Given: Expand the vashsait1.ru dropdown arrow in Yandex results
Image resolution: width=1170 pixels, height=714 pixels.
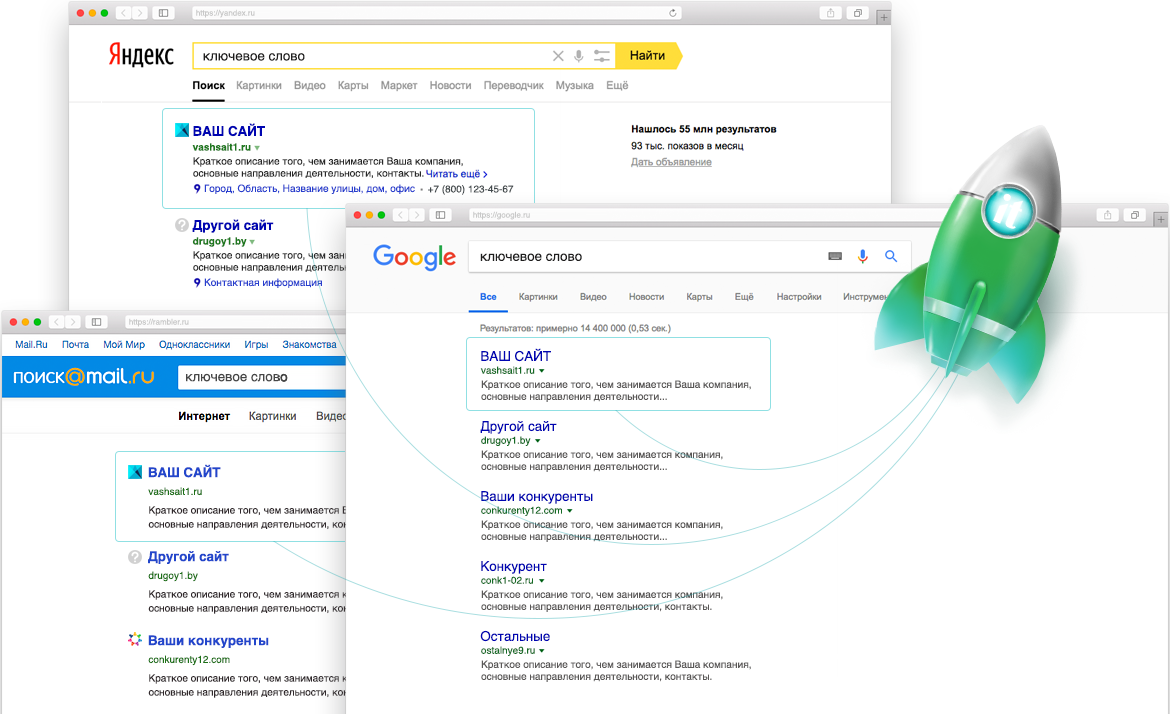Looking at the screenshot, I should click(257, 148).
